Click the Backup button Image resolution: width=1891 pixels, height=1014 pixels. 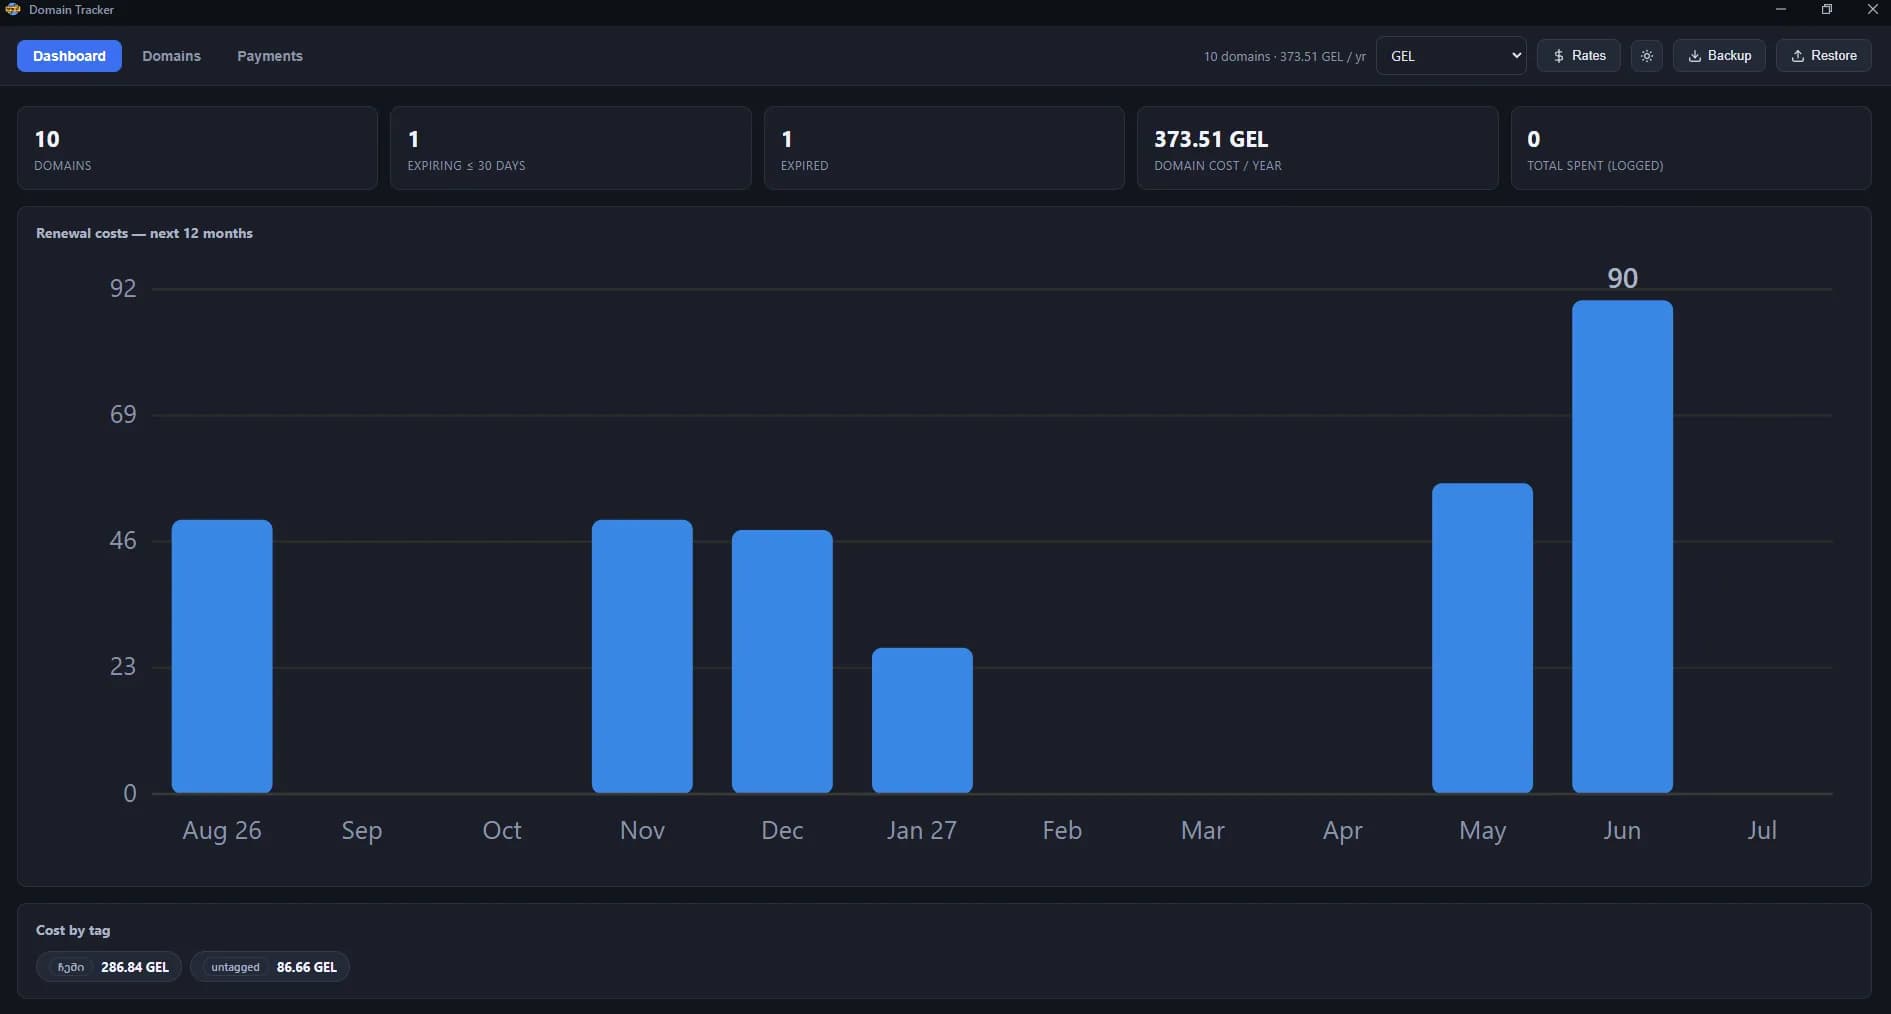point(1719,56)
